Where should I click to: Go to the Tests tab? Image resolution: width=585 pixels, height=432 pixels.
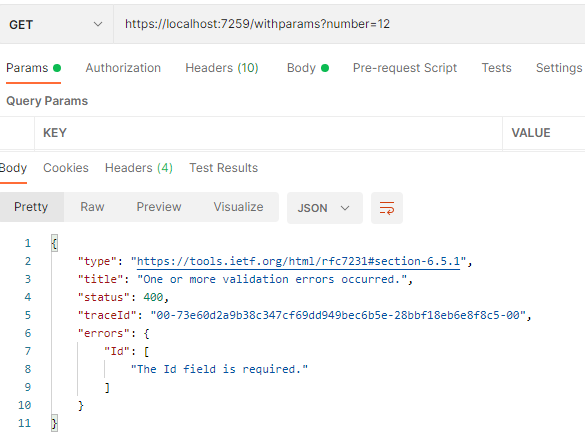[496, 68]
